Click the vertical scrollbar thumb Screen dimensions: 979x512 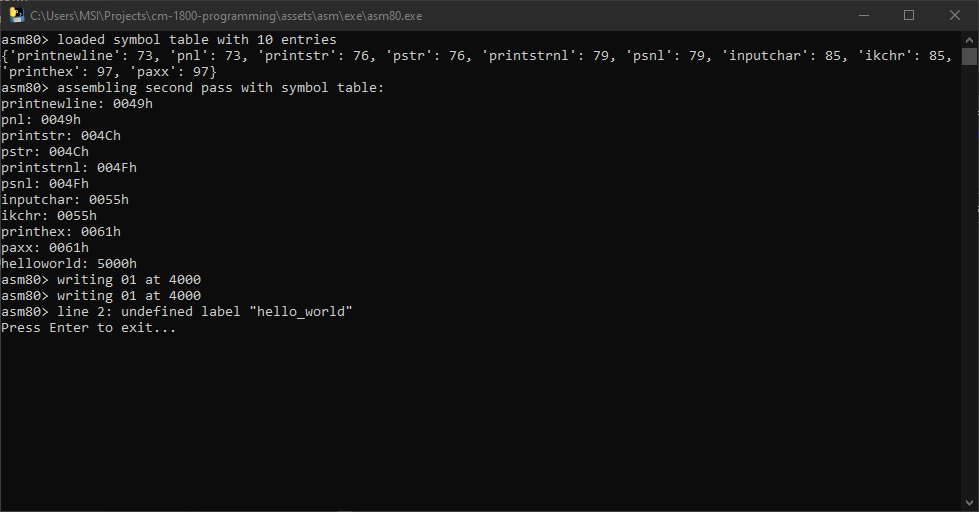pos(969,56)
